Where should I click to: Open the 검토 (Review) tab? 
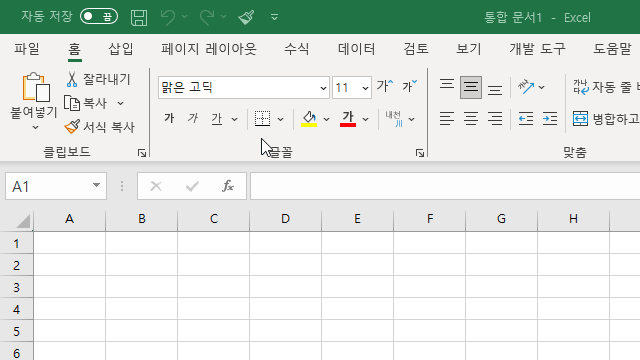click(x=416, y=49)
